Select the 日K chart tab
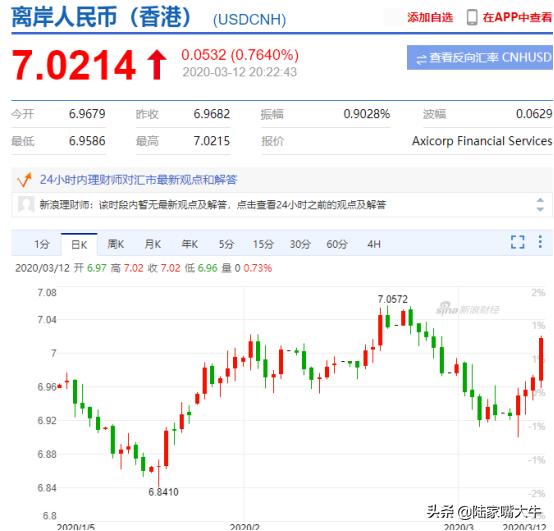This screenshot has width=554, height=531. coord(79,244)
